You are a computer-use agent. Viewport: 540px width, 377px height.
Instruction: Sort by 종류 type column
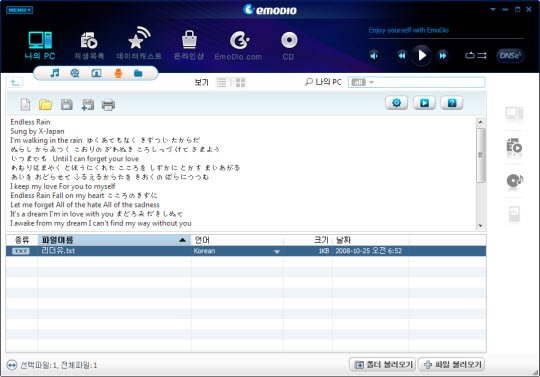click(x=22, y=240)
